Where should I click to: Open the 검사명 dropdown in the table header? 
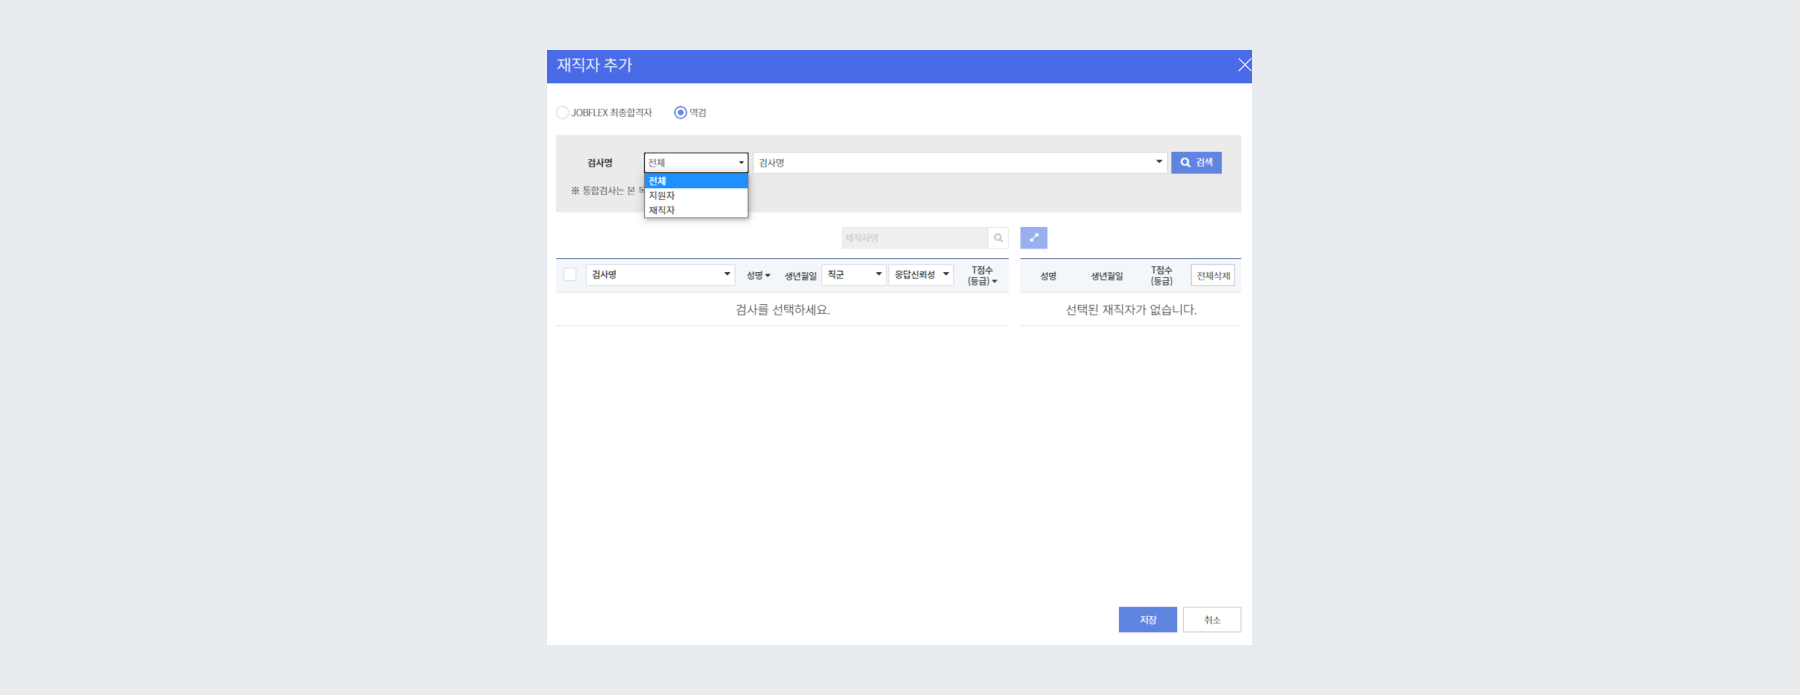point(660,275)
